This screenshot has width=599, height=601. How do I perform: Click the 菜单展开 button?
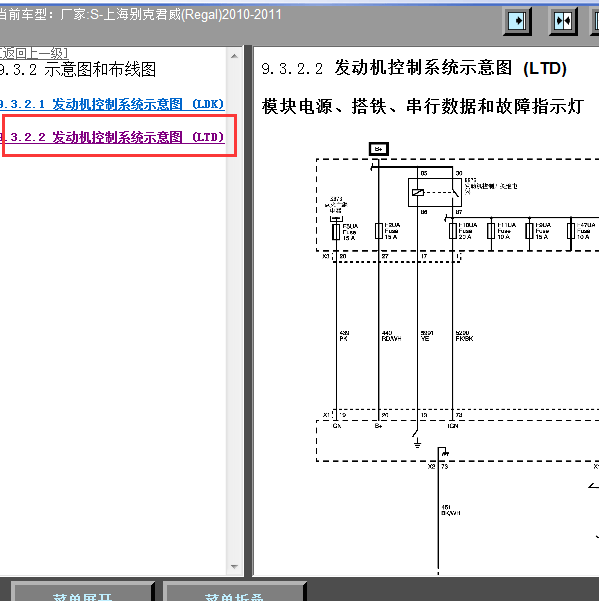tap(82, 592)
